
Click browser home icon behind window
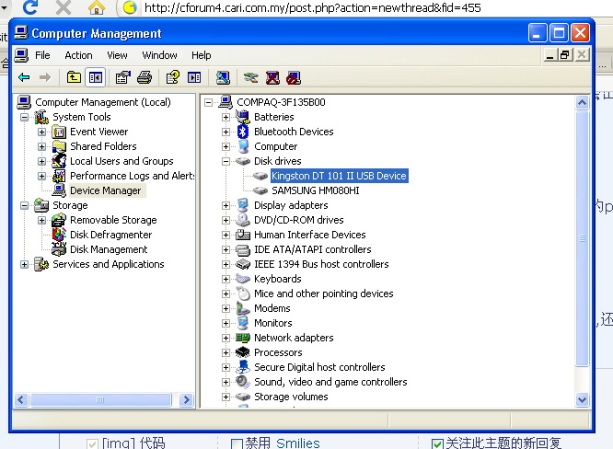[97, 7]
